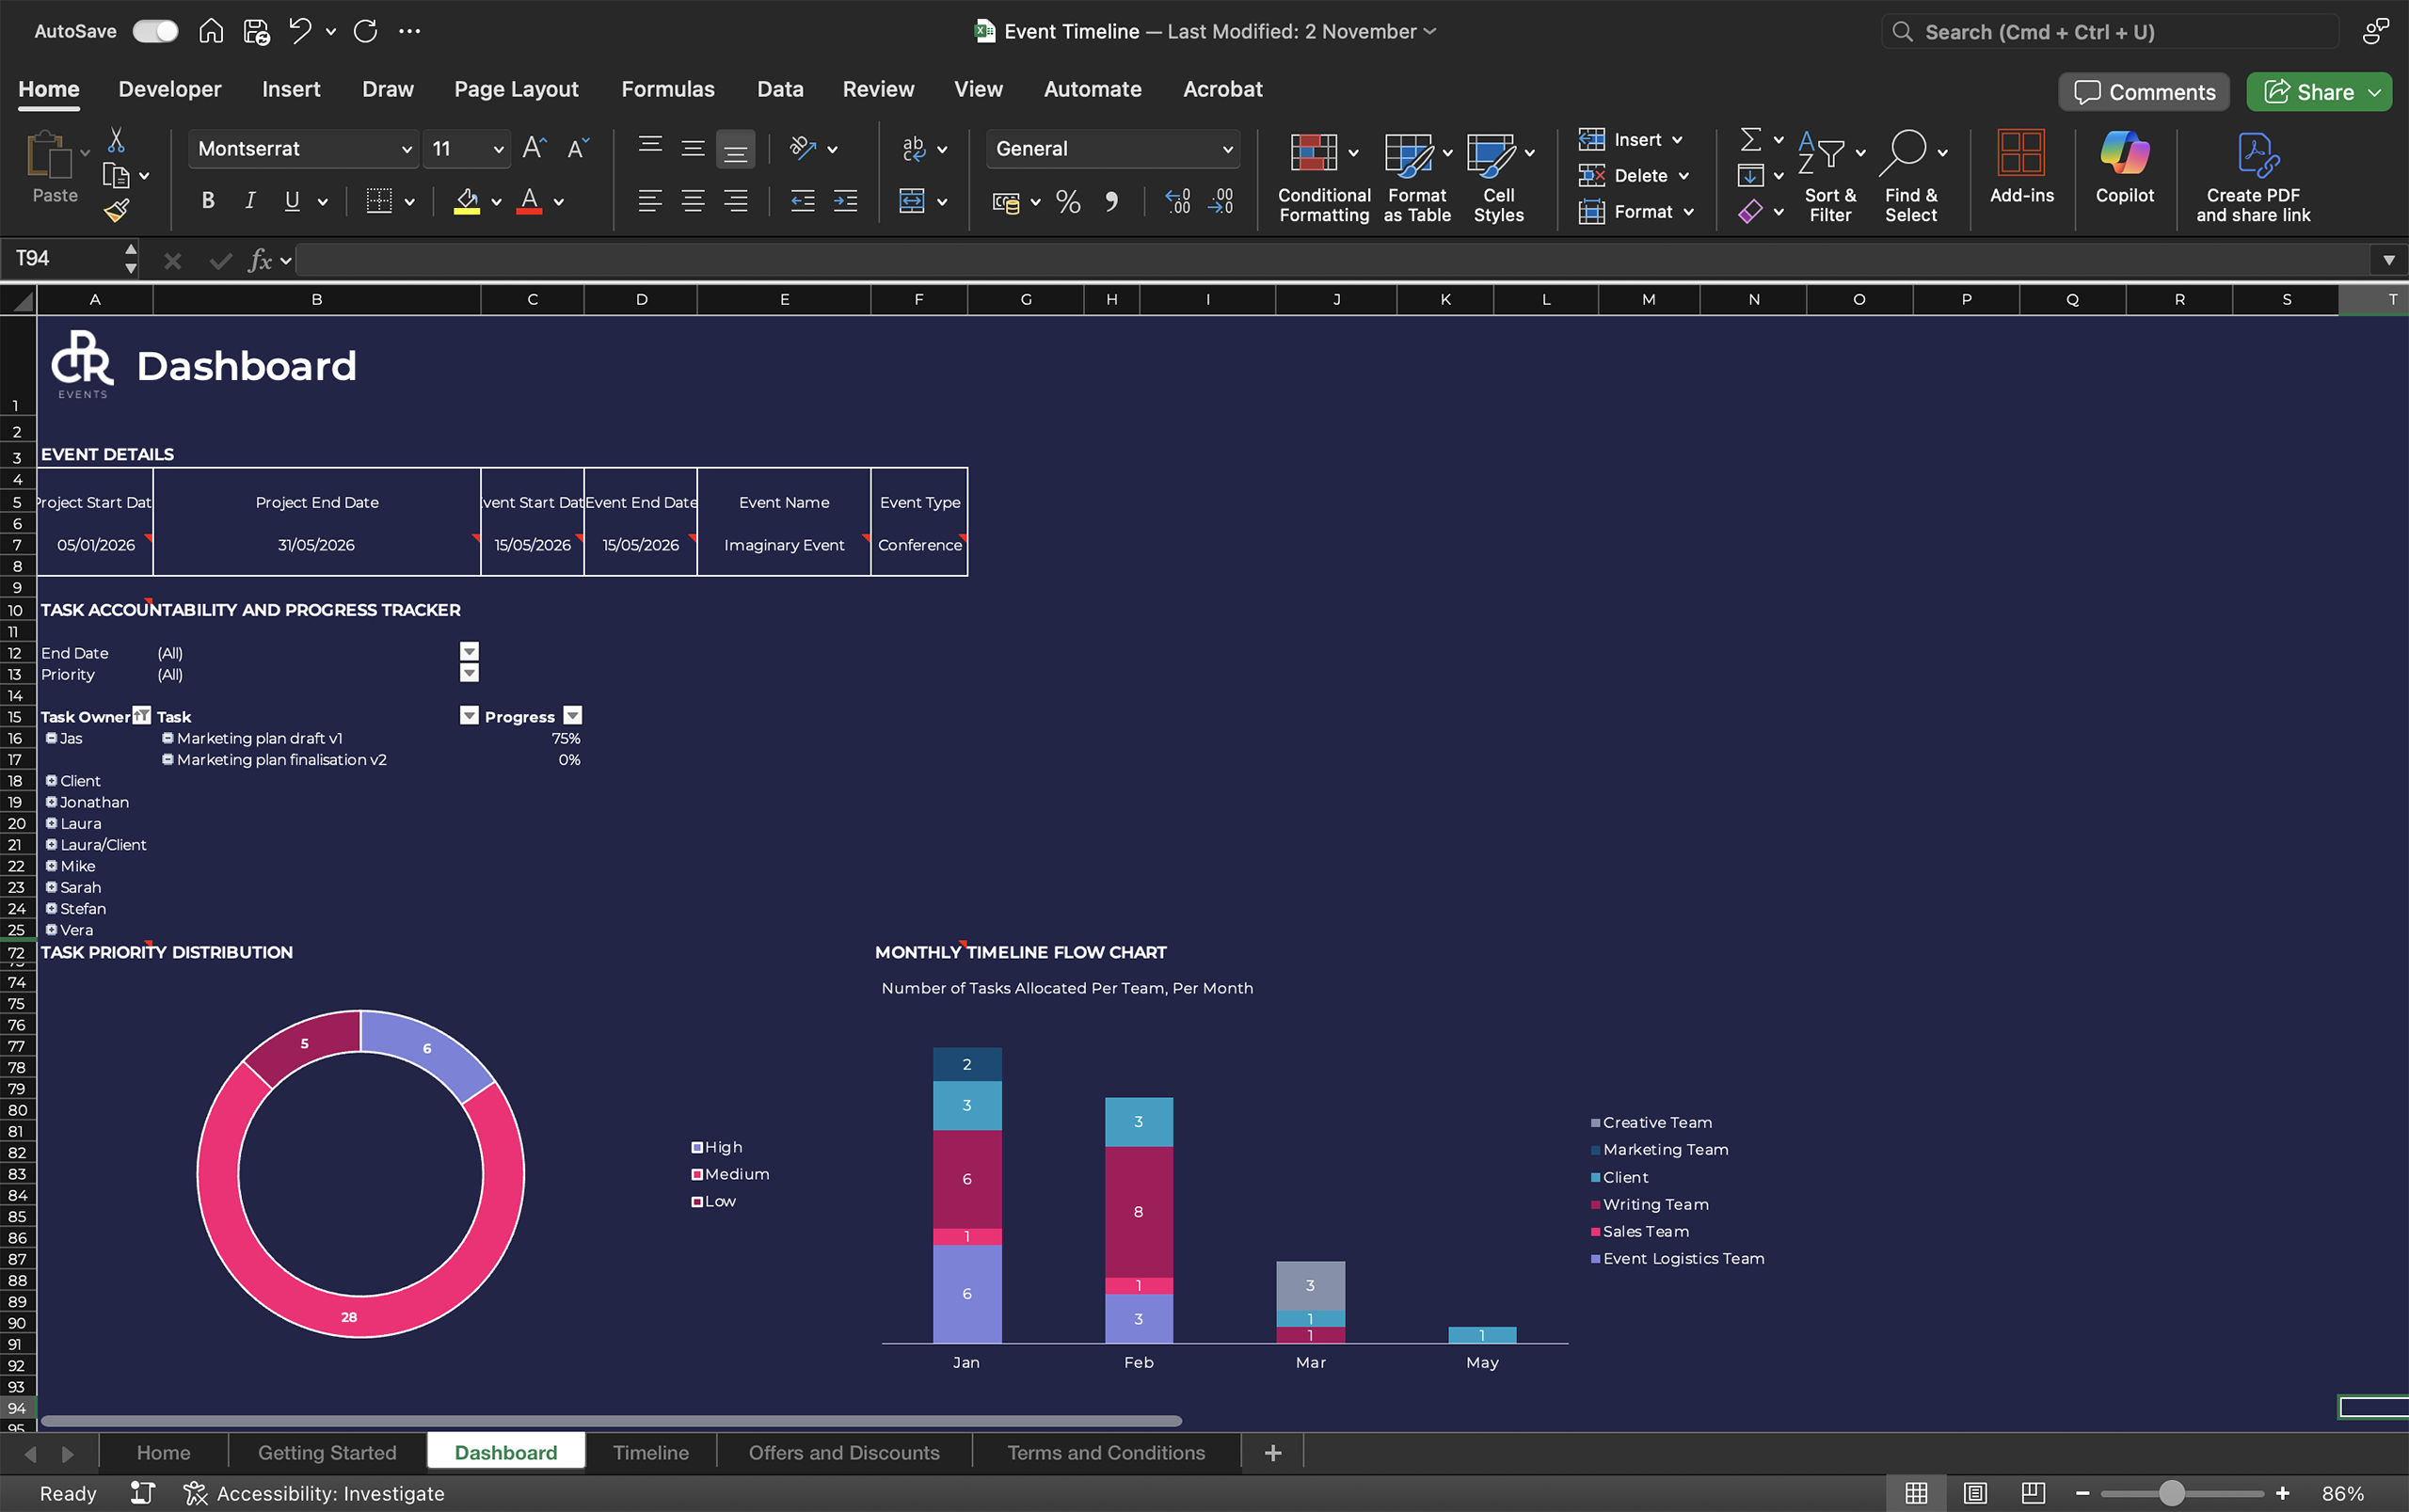This screenshot has height=1512, width=2409.
Task: Click the percent style icon
Action: pos(1068,202)
